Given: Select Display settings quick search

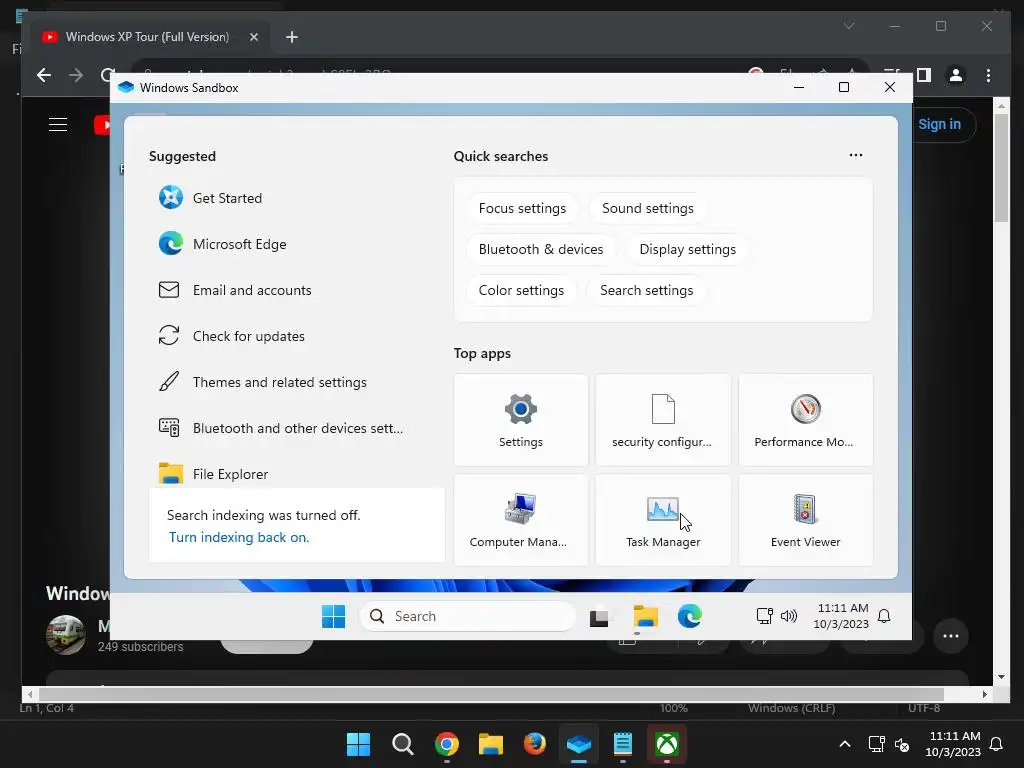Looking at the screenshot, I should [688, 249].
